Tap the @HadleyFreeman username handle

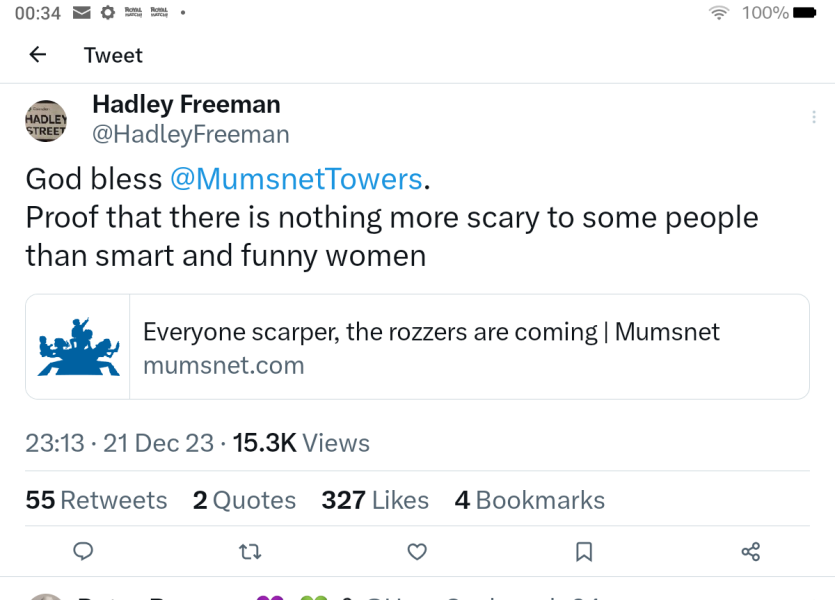click(x=190, y=133)
